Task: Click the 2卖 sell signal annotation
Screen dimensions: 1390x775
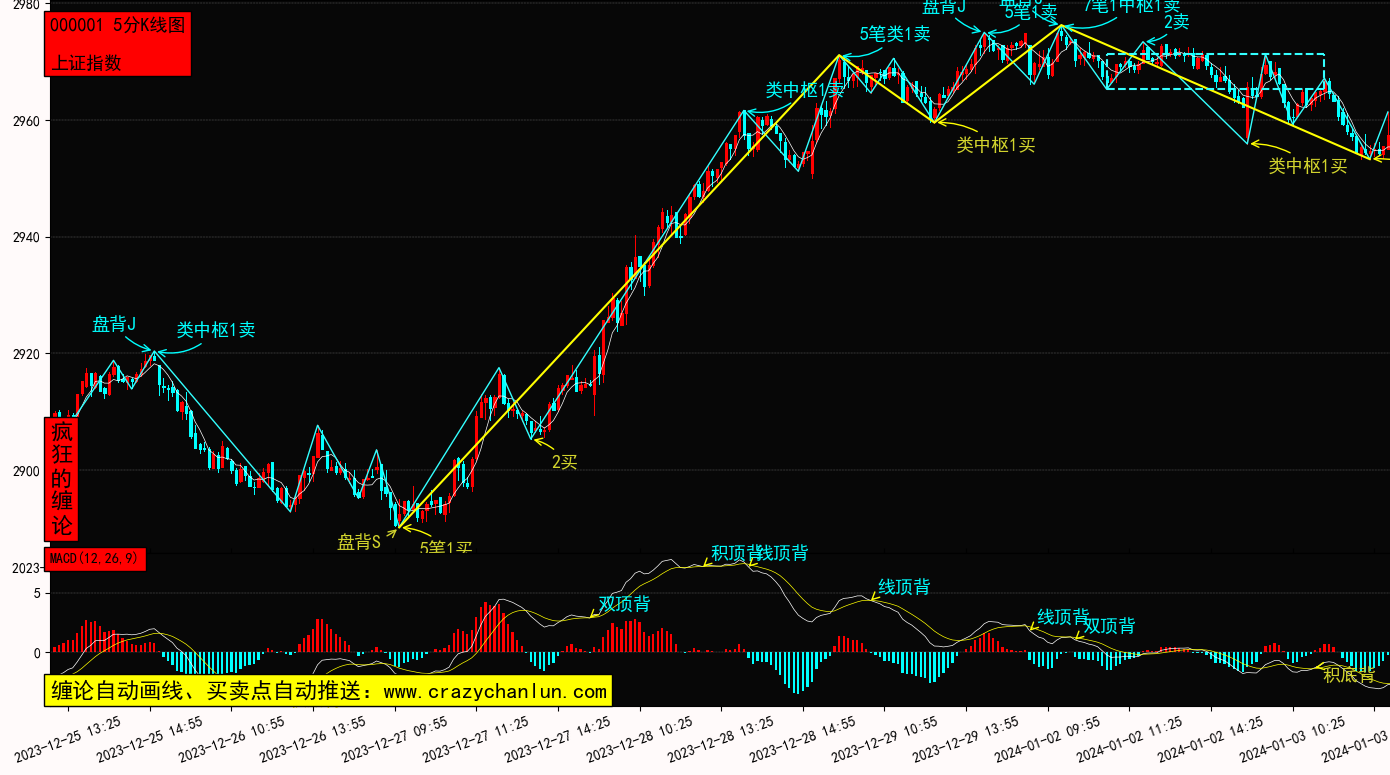Action: (x=1176, y=22)
